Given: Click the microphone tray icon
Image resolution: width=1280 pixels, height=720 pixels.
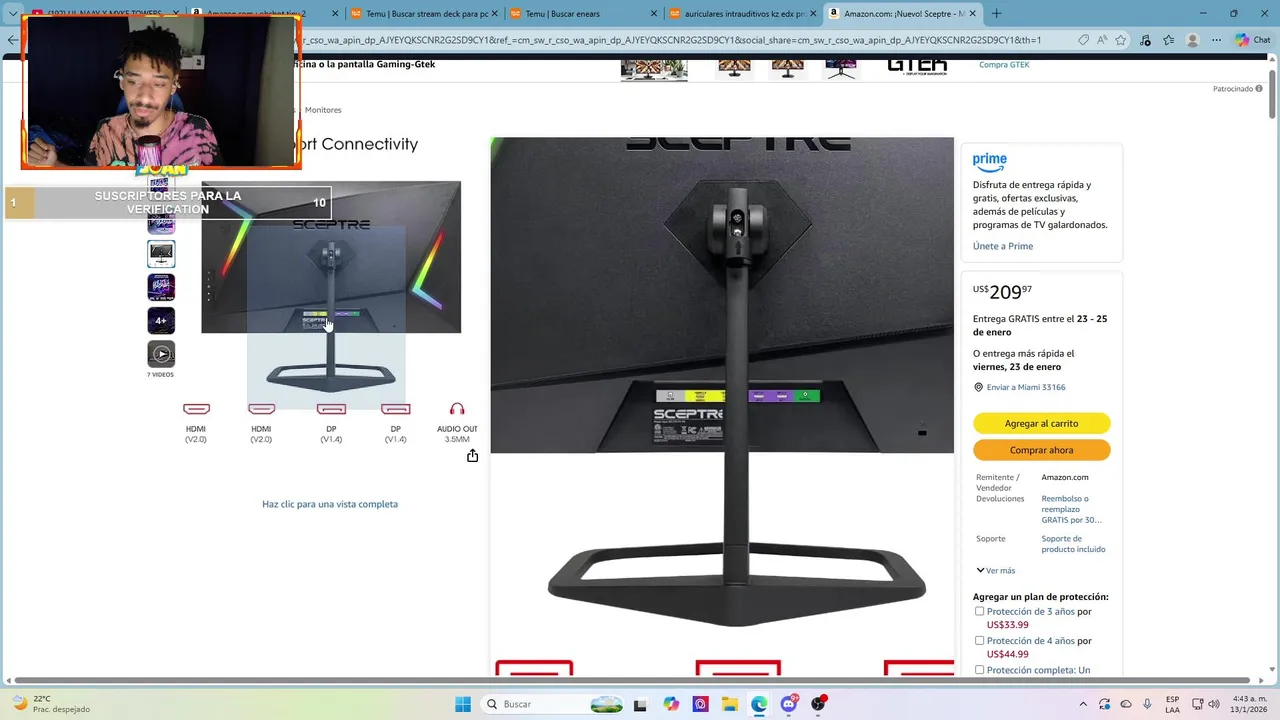Looking at the screenshot, I should point(1147,704).
